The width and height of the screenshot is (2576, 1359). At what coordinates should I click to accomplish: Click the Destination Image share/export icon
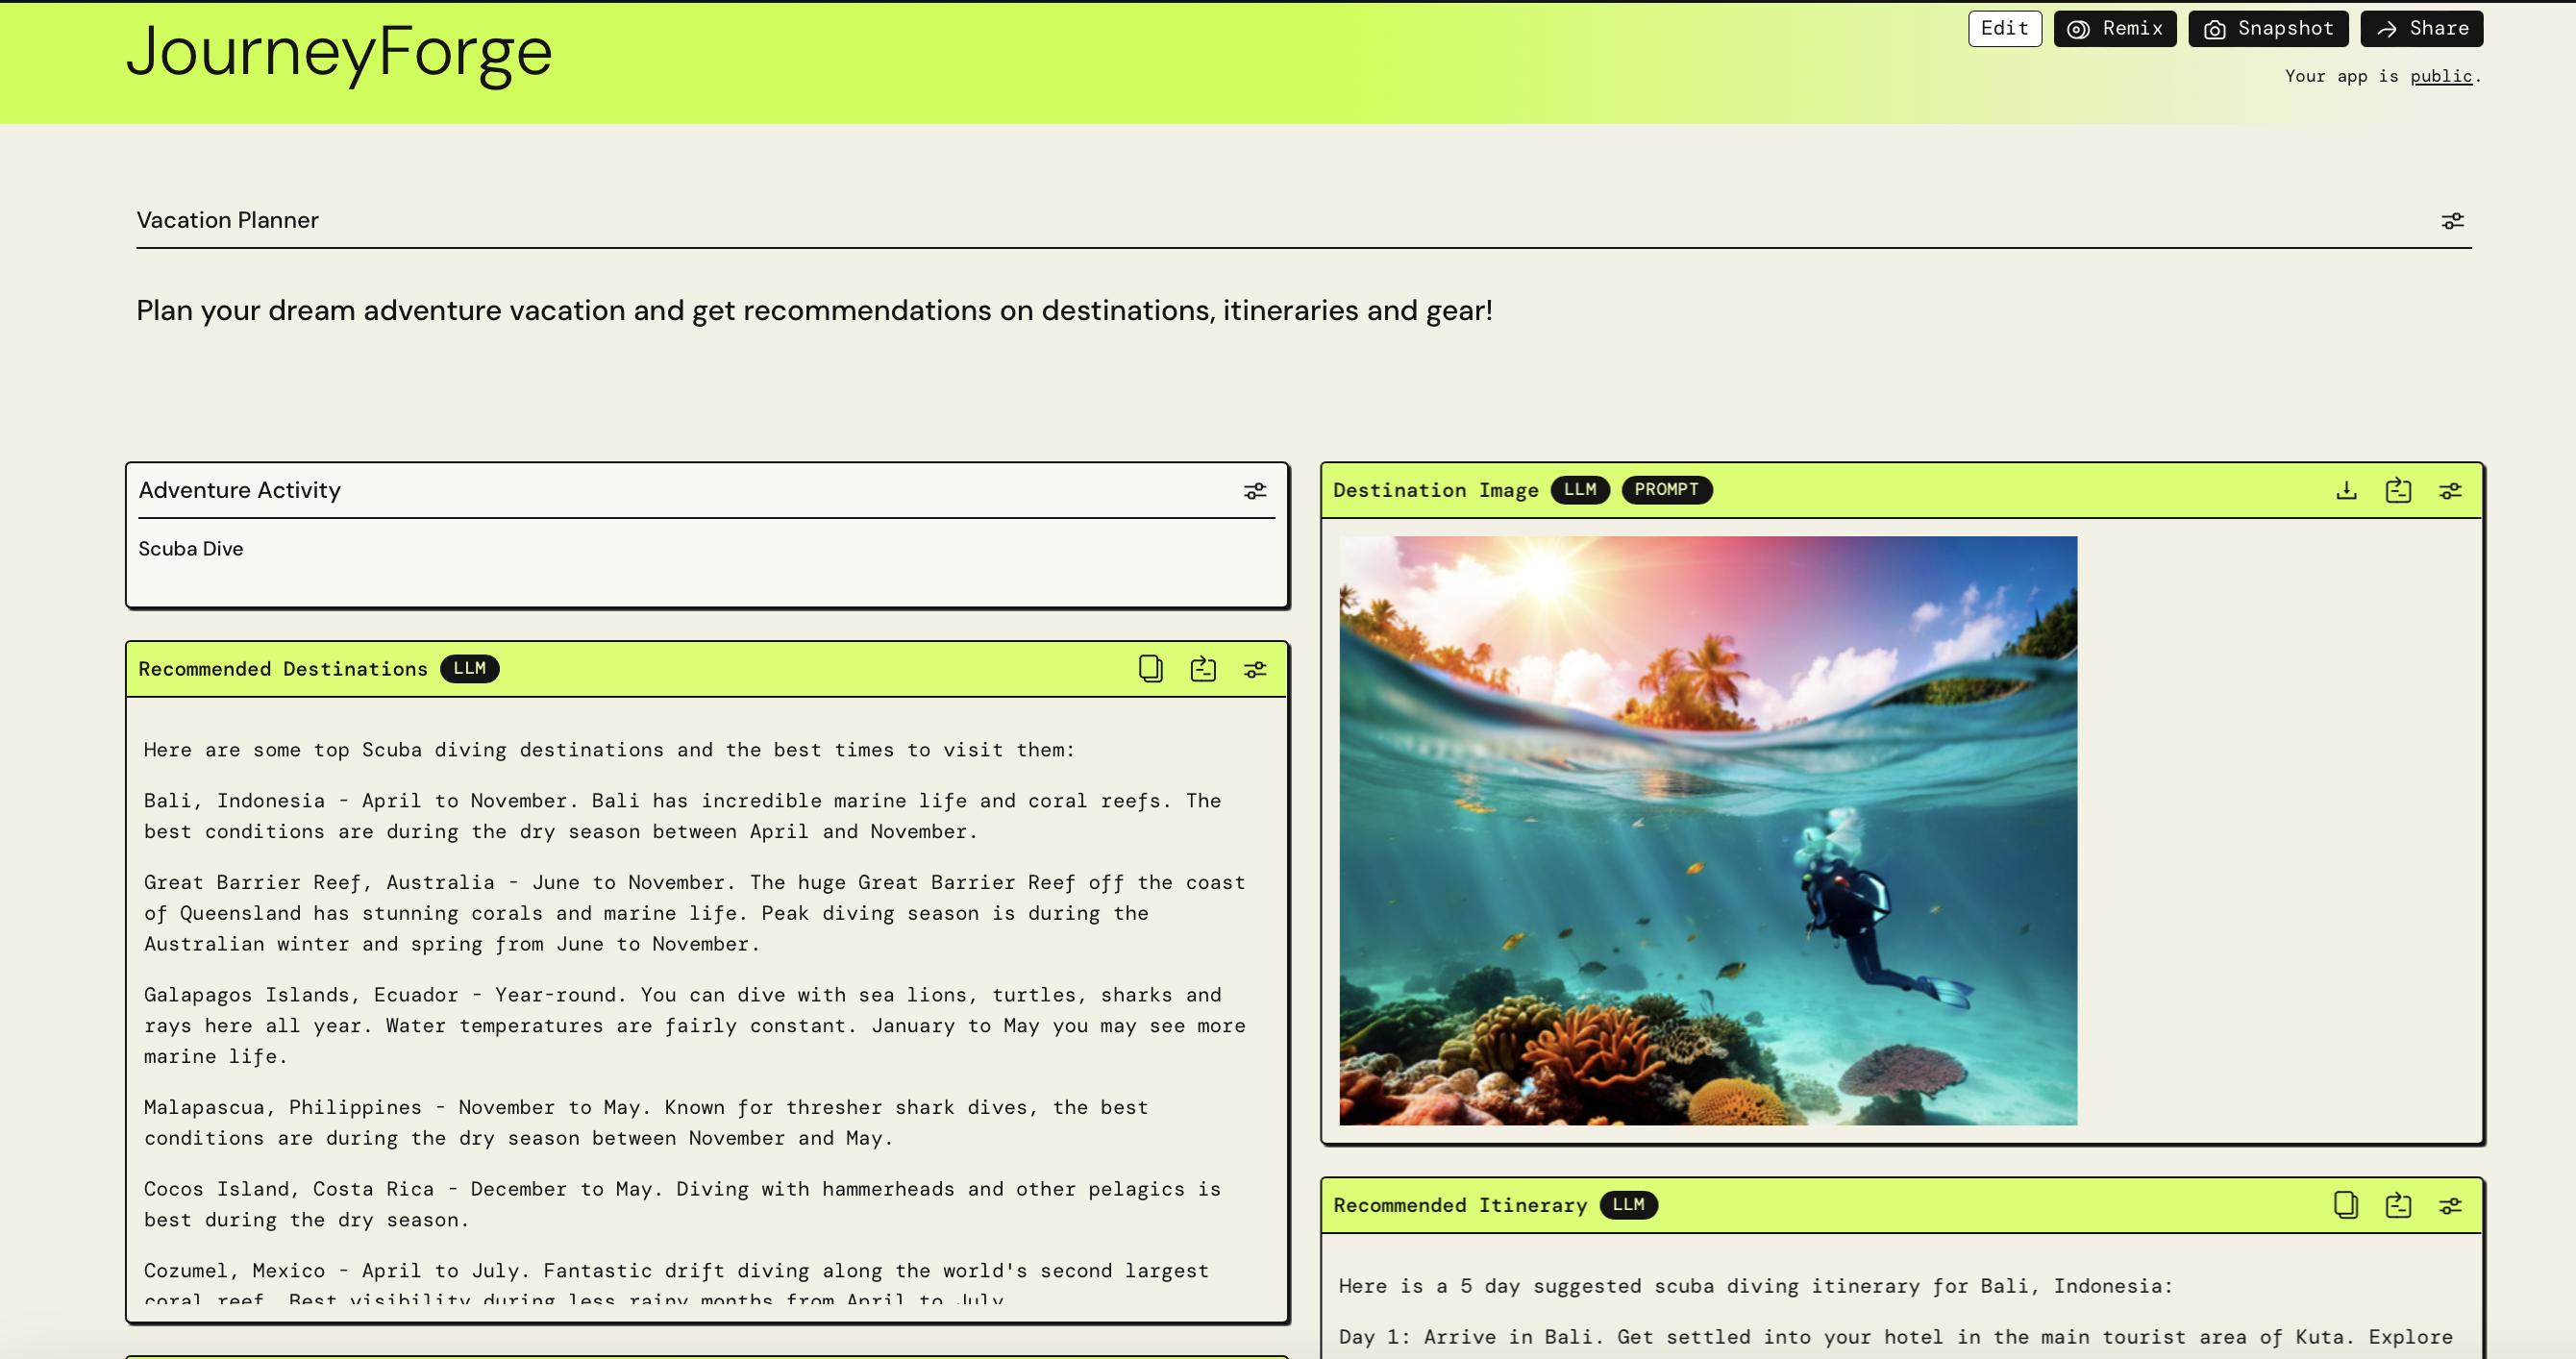point(2397,490)
